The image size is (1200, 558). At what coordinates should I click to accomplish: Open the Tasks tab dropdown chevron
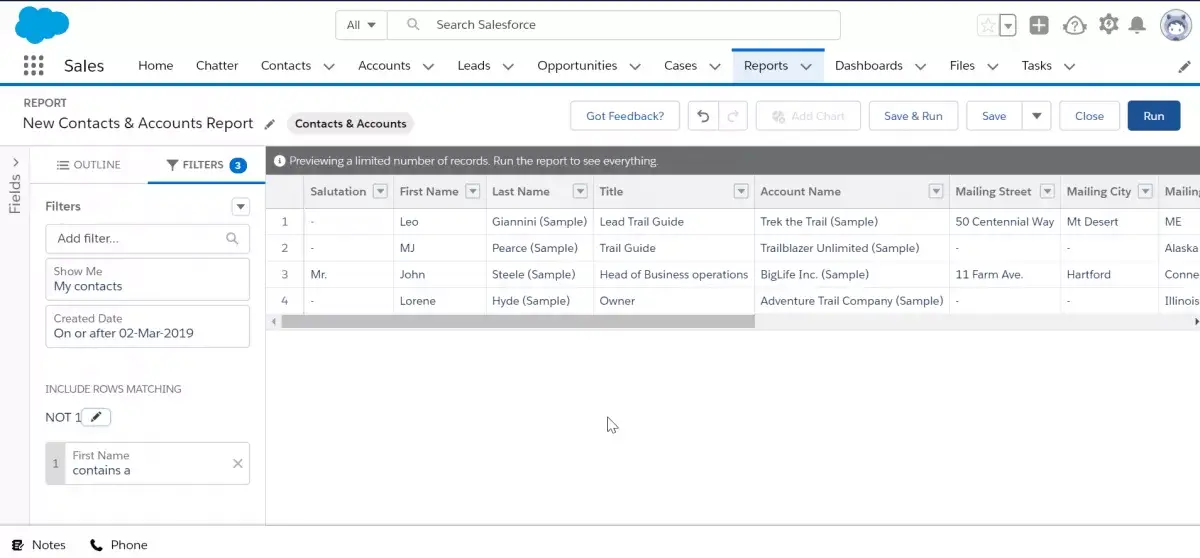tap(1069, 67)
